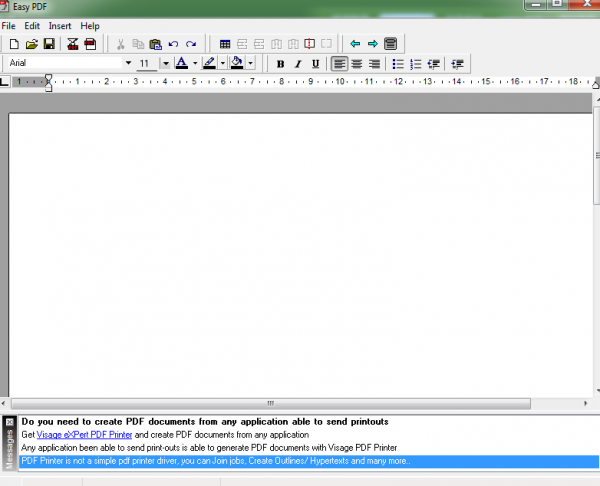Insert a table using the grid icon
The image size is (600, 486).
(225, 44)
